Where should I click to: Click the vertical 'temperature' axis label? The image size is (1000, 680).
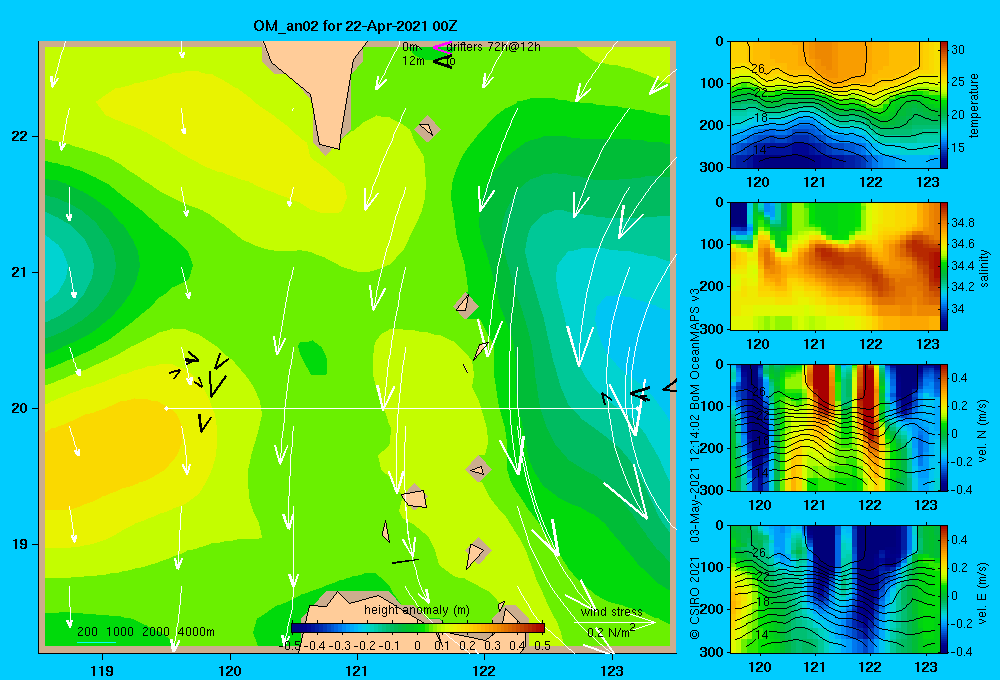point(974,105)
